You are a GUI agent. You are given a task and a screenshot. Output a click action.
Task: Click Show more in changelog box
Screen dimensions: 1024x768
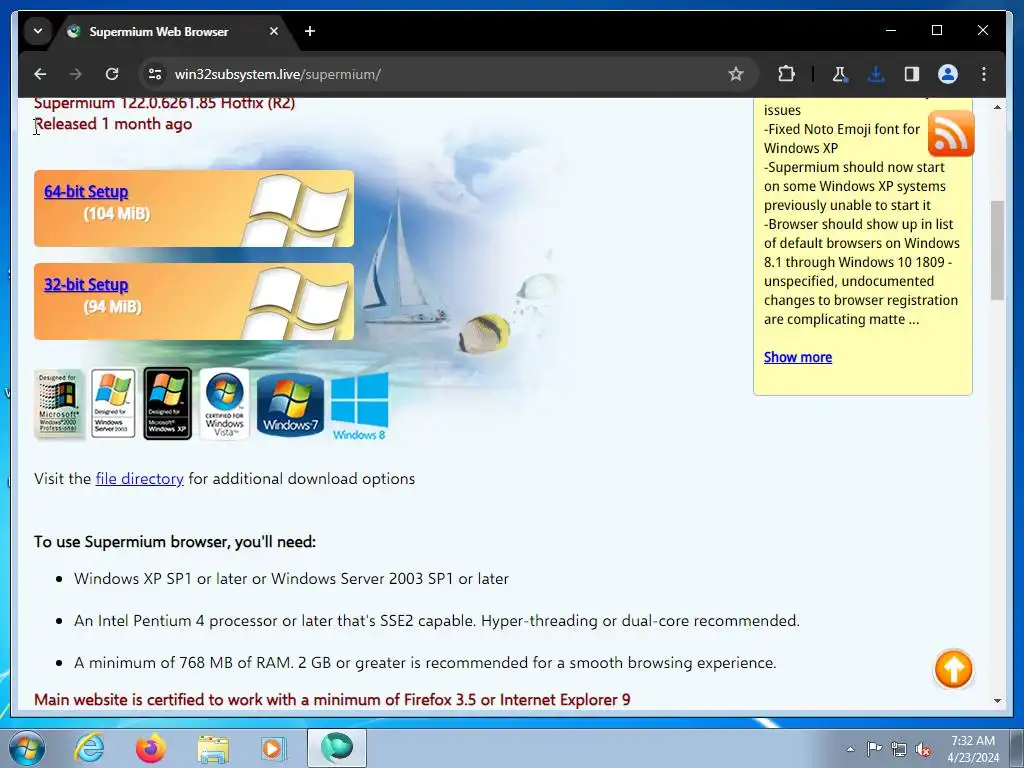(797, 357)
